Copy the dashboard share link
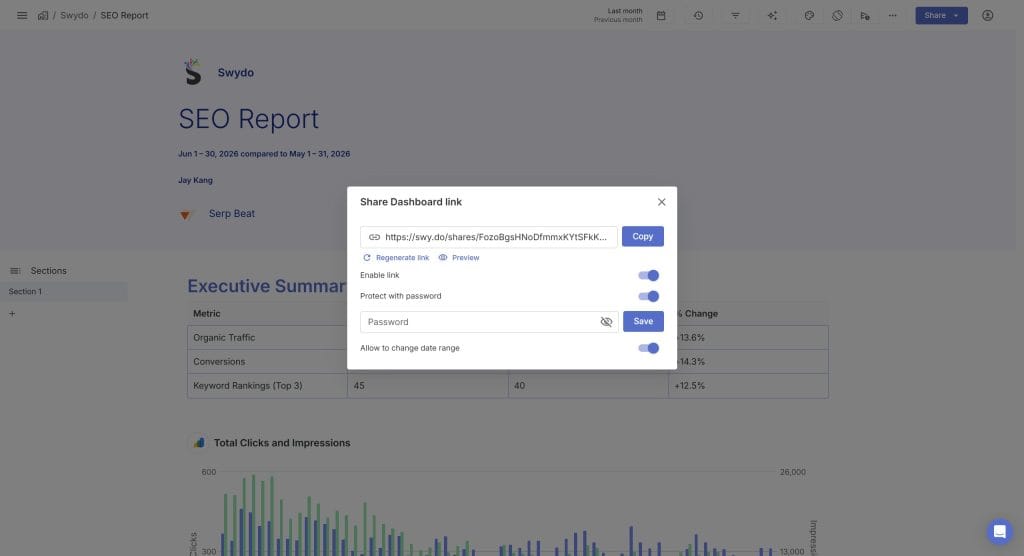Screen dimensions: 1024x556 (643, 237)
